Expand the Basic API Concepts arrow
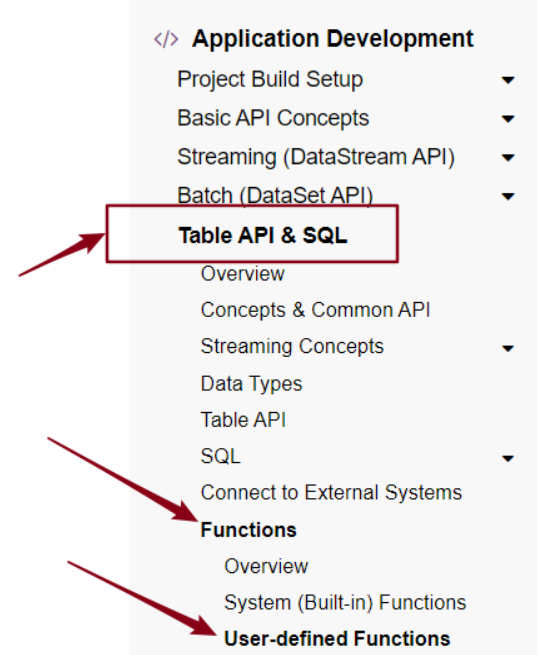 pyautogui.click(x=508, y=119)
